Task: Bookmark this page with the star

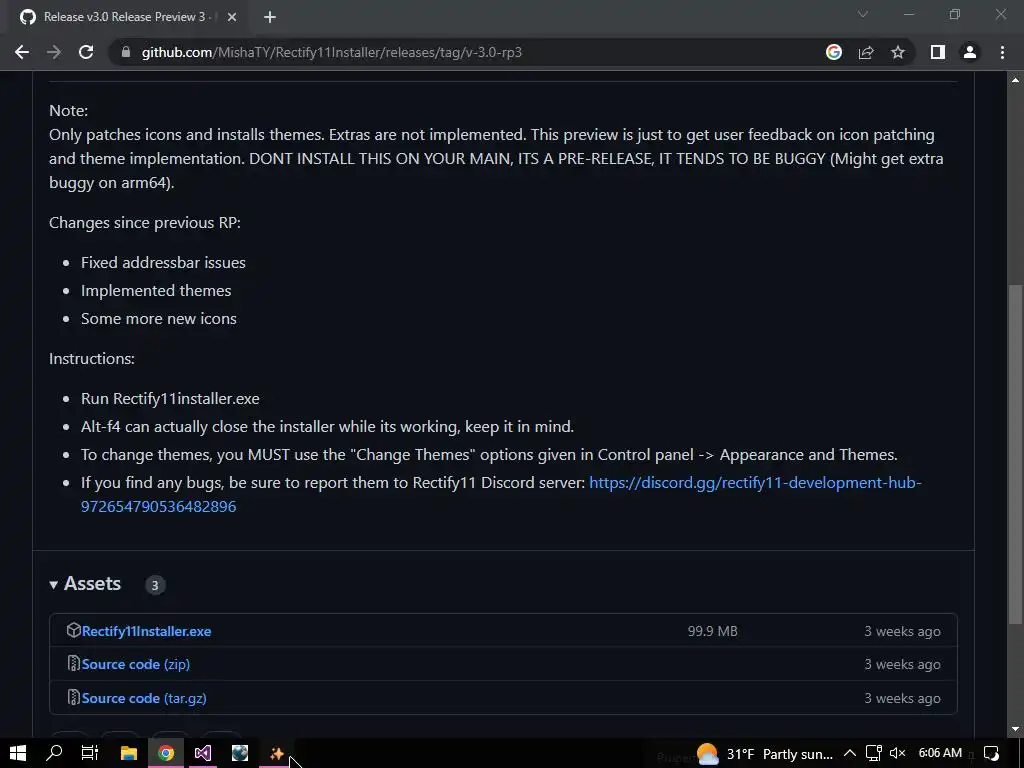Action: pyautogui.click(x=898, y=52)
